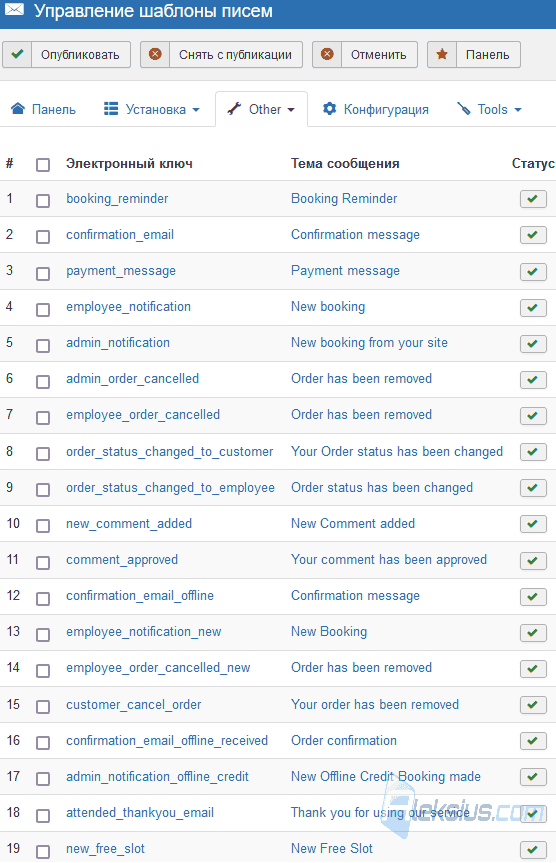This screenshot has width=556, height=863.
Task: Go to the Конфигурация tab
Action: coord(375,110)
